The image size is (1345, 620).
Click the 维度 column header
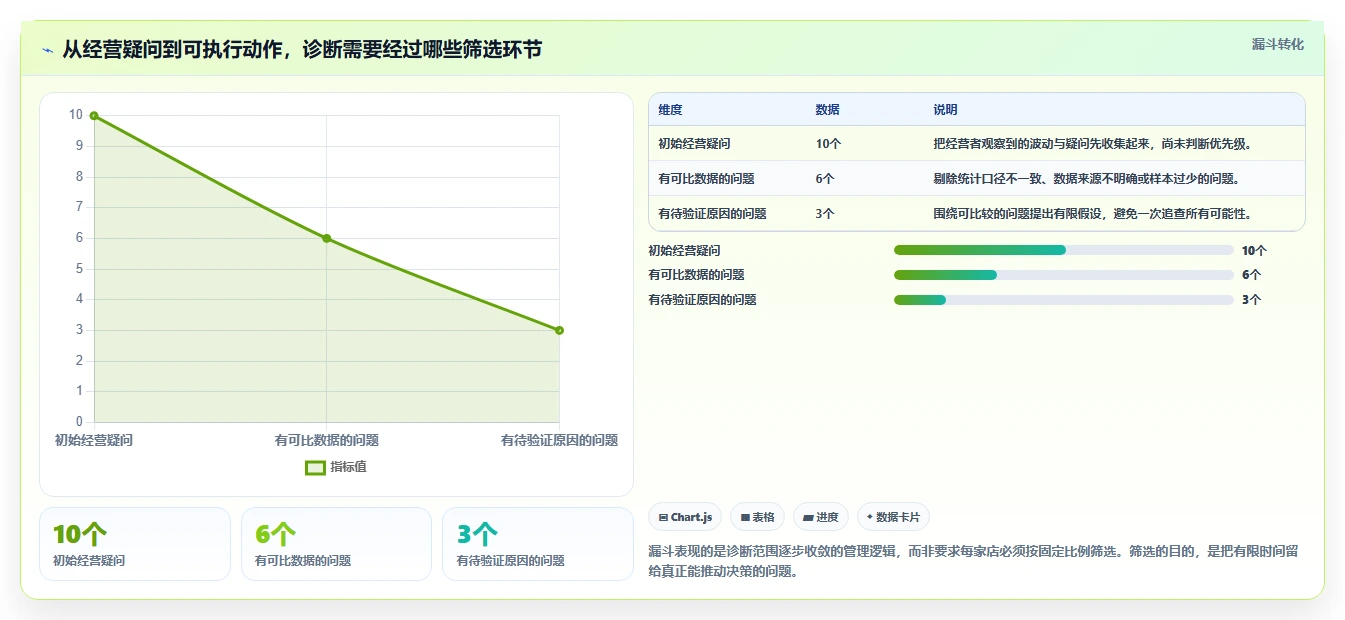pyautogui.click(x=670, y=110)
